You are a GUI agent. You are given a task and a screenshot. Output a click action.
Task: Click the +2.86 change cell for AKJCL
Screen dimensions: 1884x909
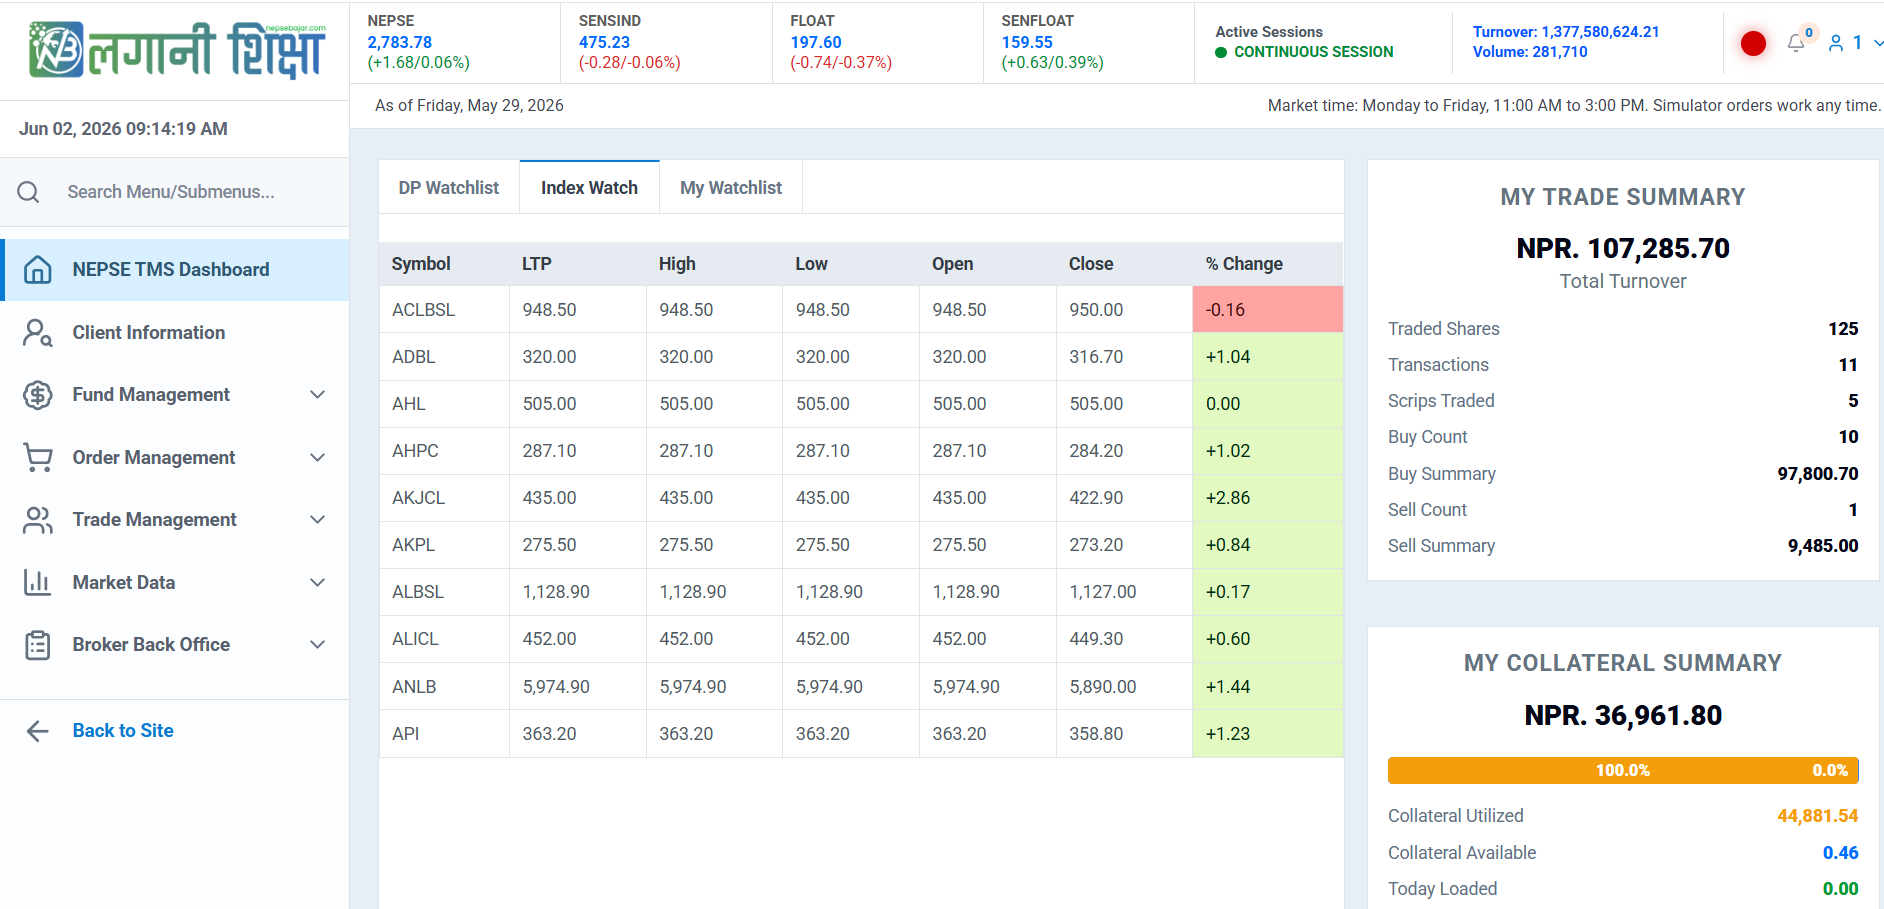click(1267, 498)
